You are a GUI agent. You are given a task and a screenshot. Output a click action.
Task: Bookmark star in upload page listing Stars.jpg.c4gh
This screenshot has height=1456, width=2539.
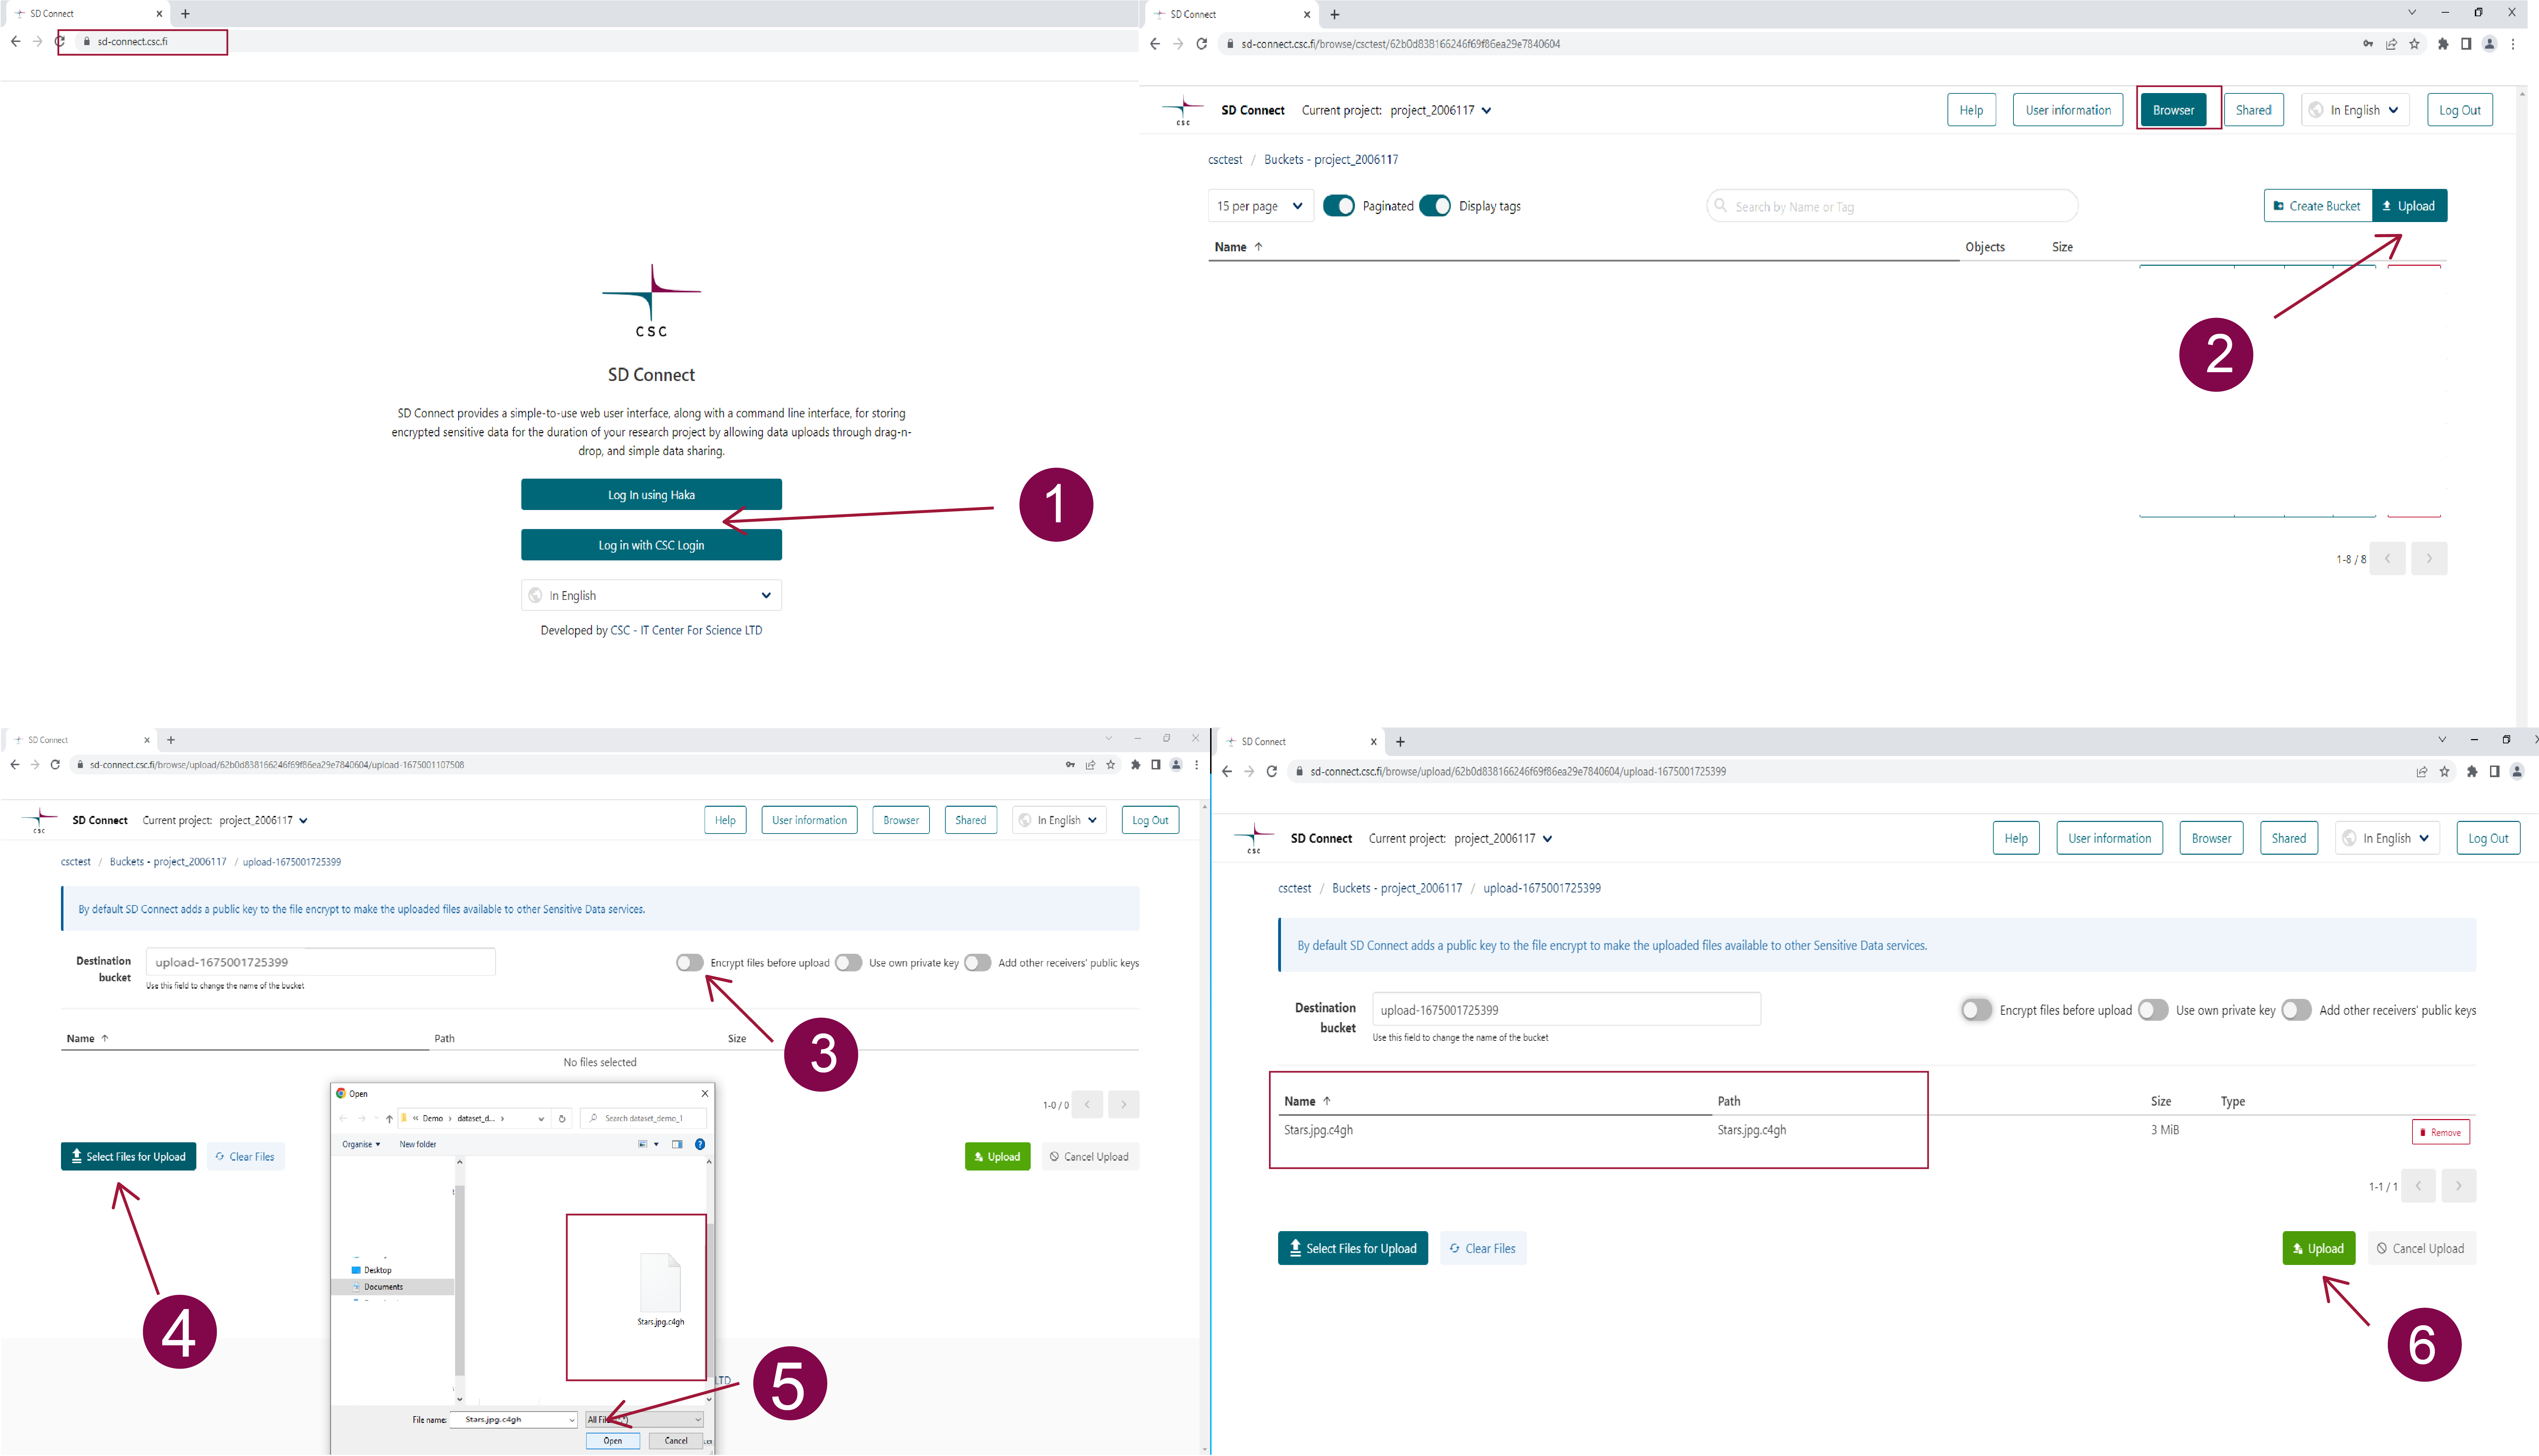pyautogui.click(x=2444, y=772)
